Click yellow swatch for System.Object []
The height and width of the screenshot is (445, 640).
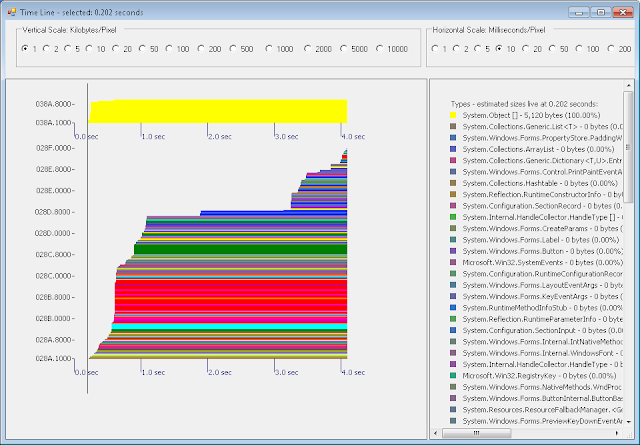453,115
